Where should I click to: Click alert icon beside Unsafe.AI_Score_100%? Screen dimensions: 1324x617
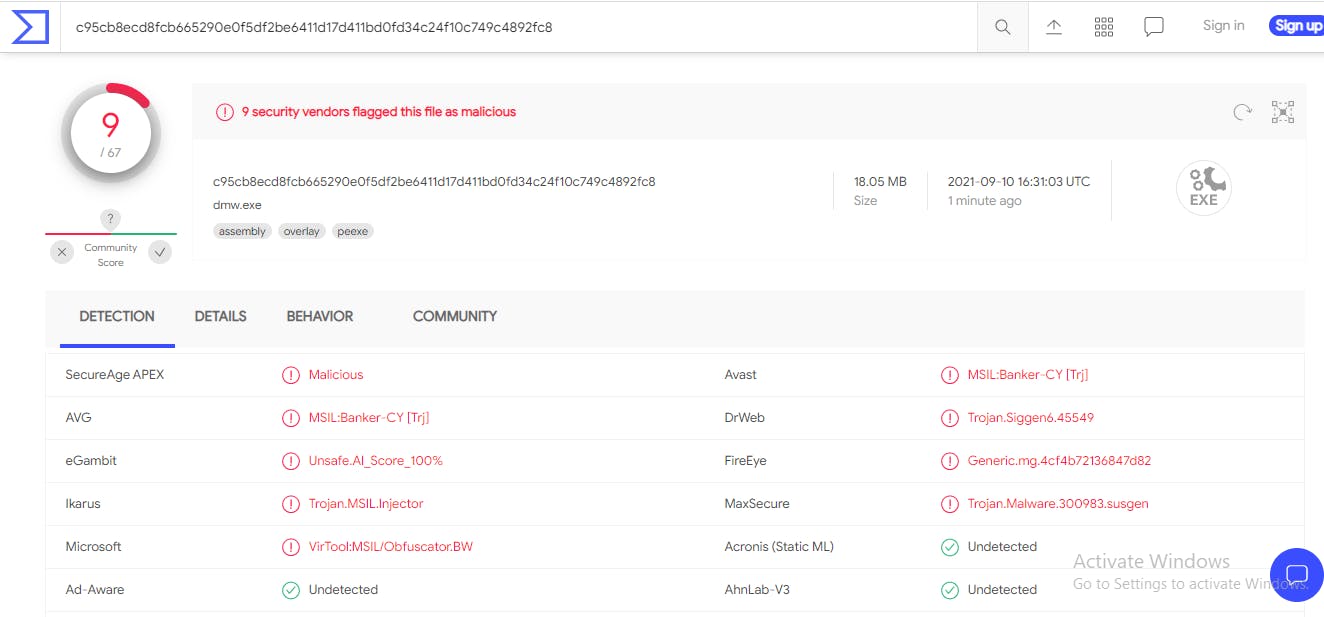(291, 461)
